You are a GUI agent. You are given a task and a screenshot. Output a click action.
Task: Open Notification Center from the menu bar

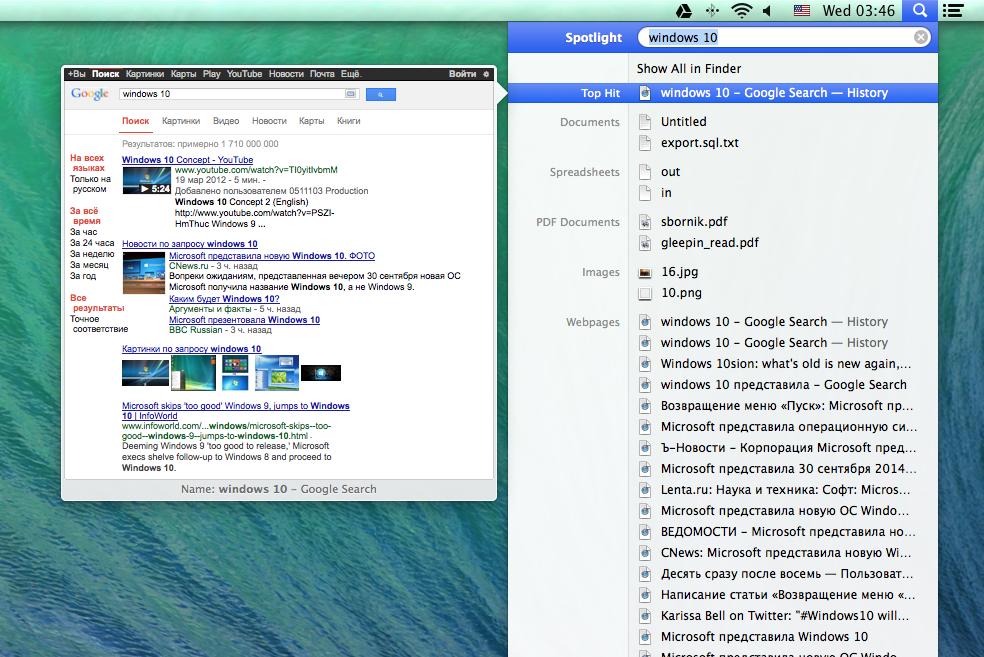point(953,11)
